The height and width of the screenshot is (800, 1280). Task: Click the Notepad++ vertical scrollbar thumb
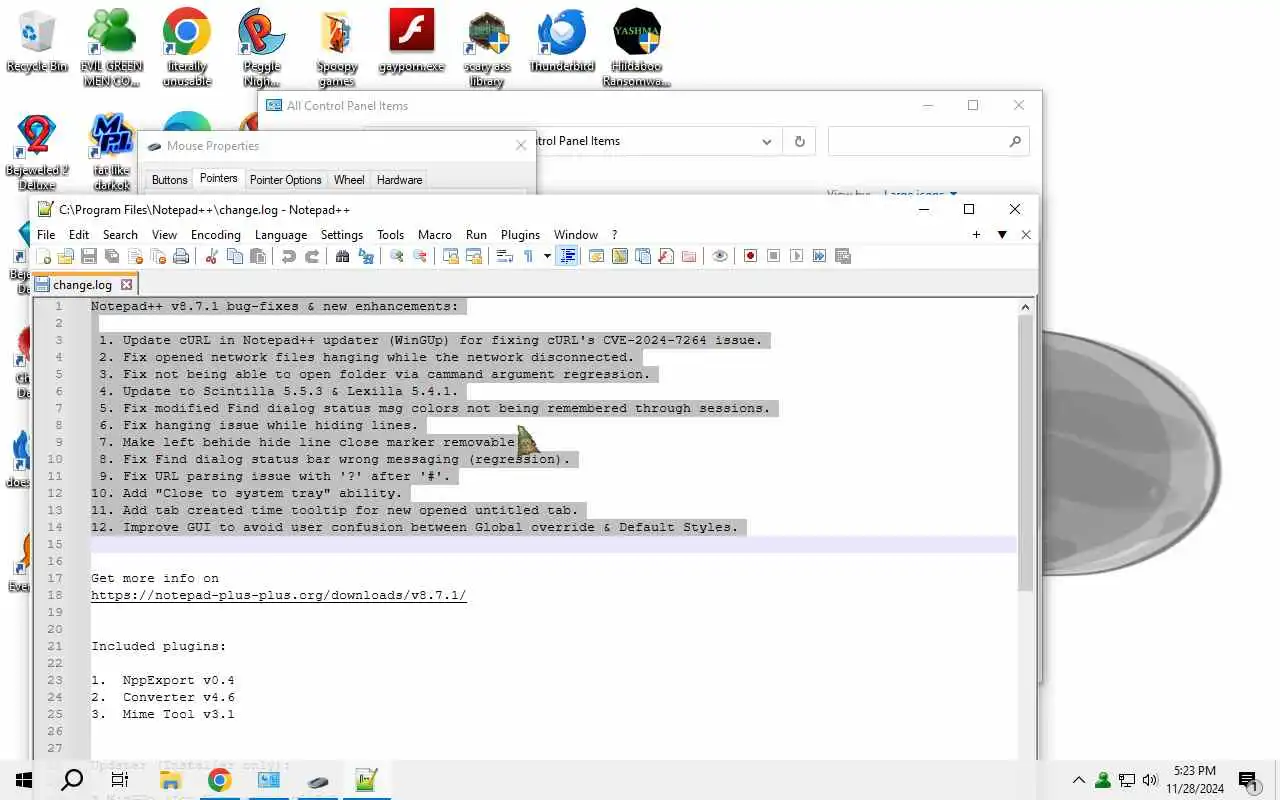click(1025, 452)
